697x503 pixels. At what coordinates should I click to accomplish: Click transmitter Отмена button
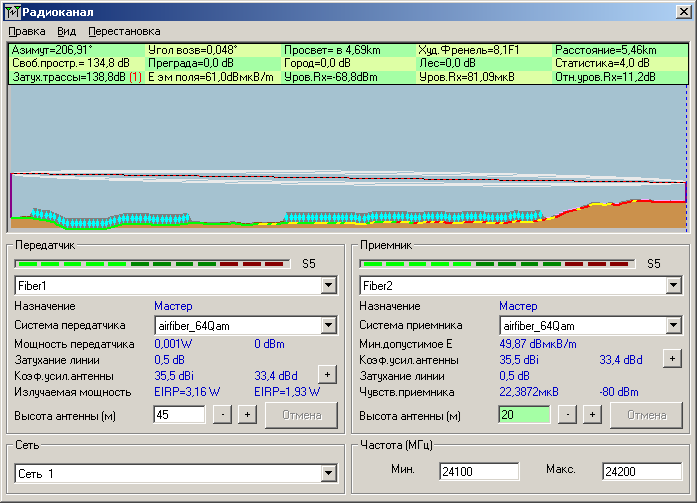point(301,415)
